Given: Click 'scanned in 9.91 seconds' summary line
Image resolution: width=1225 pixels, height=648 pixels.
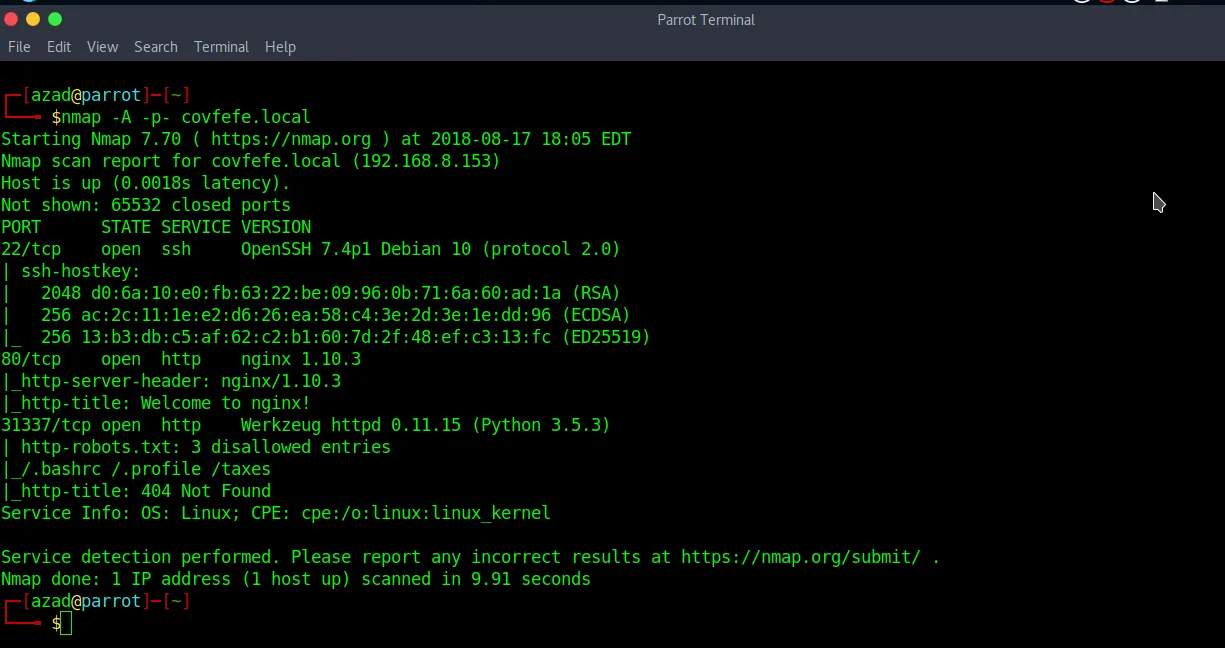Looking at the screenshot, I should [x=296, y=579].
